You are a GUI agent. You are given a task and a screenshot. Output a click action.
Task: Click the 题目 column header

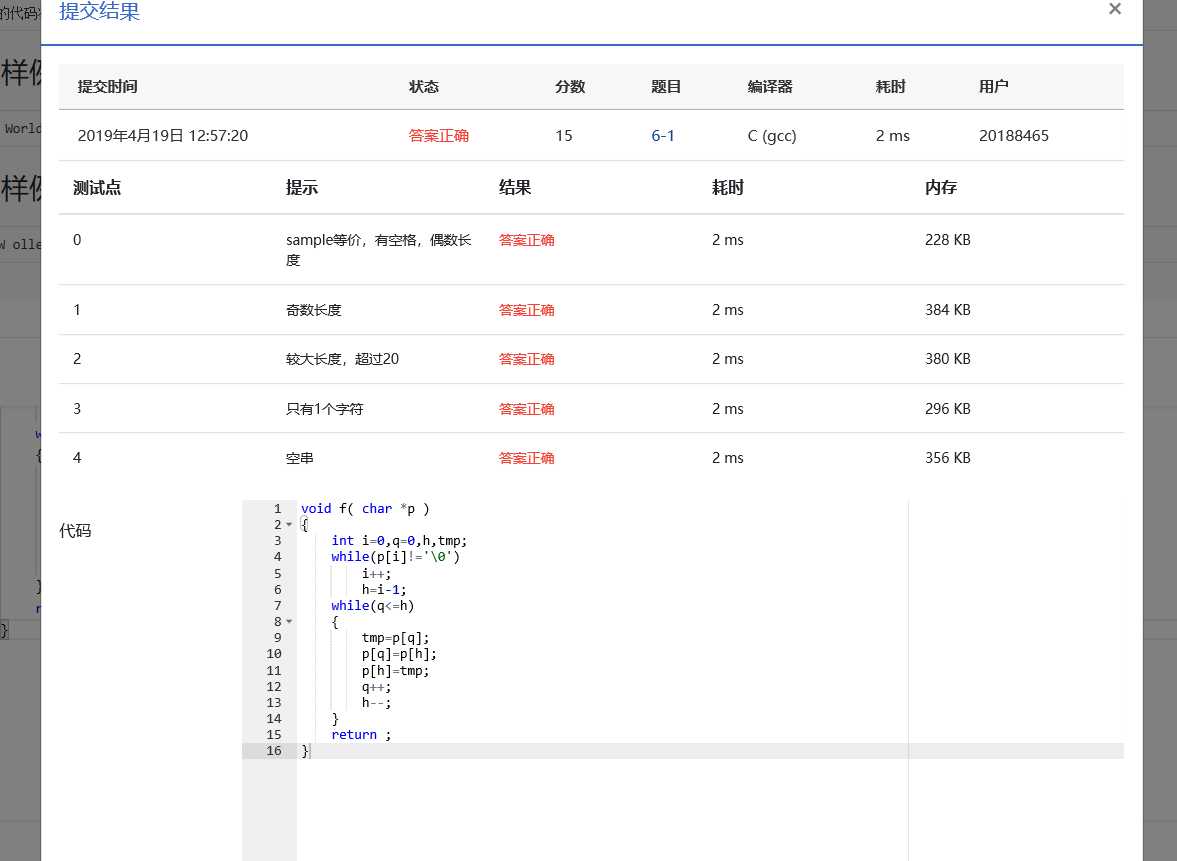pyautogui.click(x=666, y=86)
